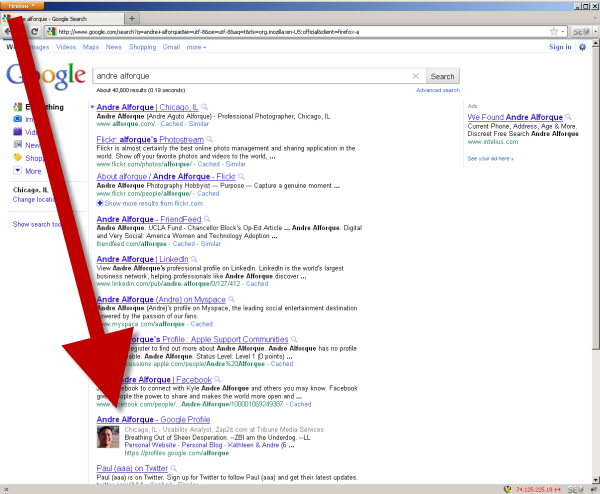
Task: Preview FriendFeed result with magnifier icon
Action: (x=207, y=219)
